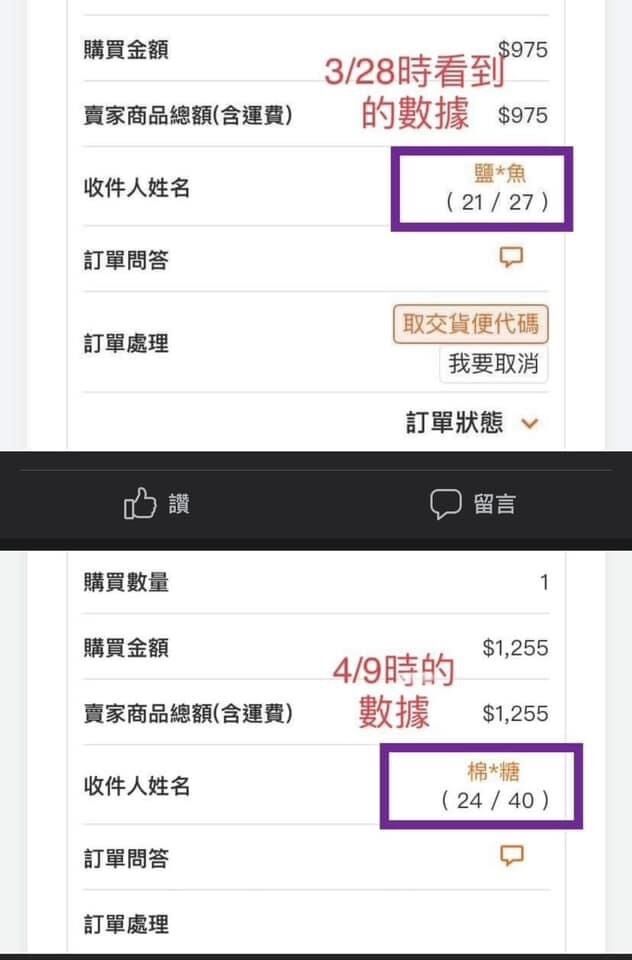Click the rating ( 24 / 40 ) text
Image resolution: width=632 pixels, height=960 pixels.
[x=495, y=800]
